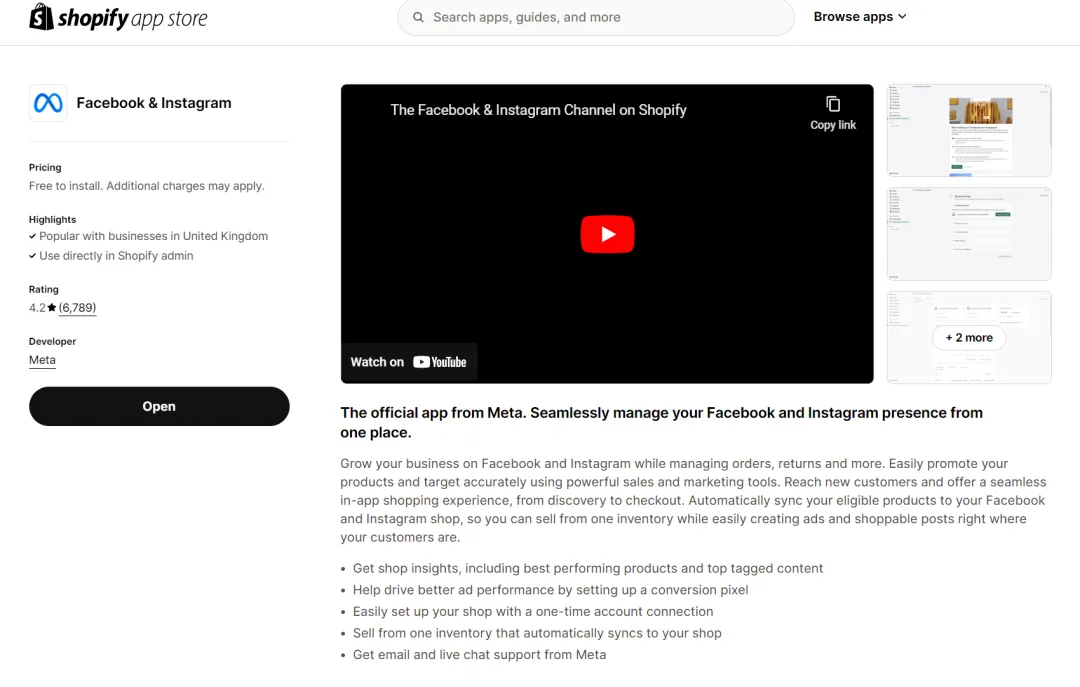Click 'Get email and live chat support' bullet

click(479, 655)
